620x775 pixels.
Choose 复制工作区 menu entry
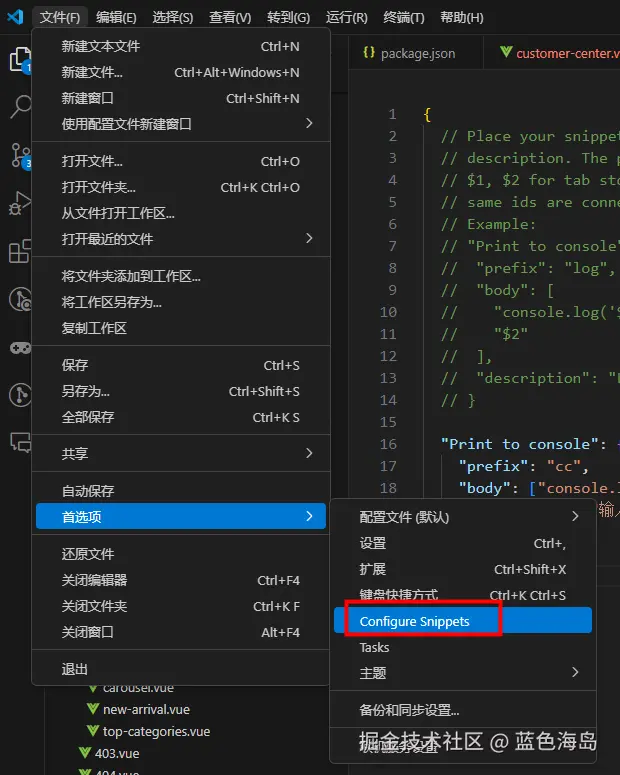[181, 328]
